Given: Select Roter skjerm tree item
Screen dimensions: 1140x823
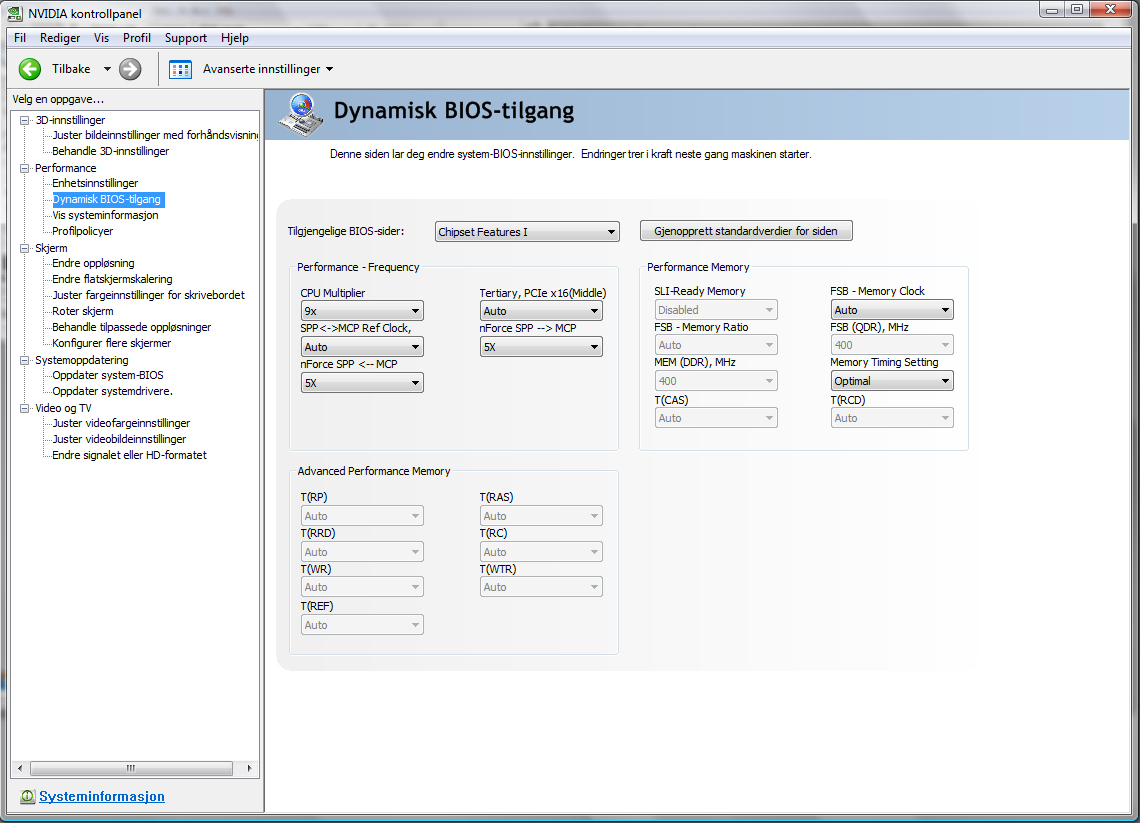Looking at the screenshot, I should tap(82, 311).
